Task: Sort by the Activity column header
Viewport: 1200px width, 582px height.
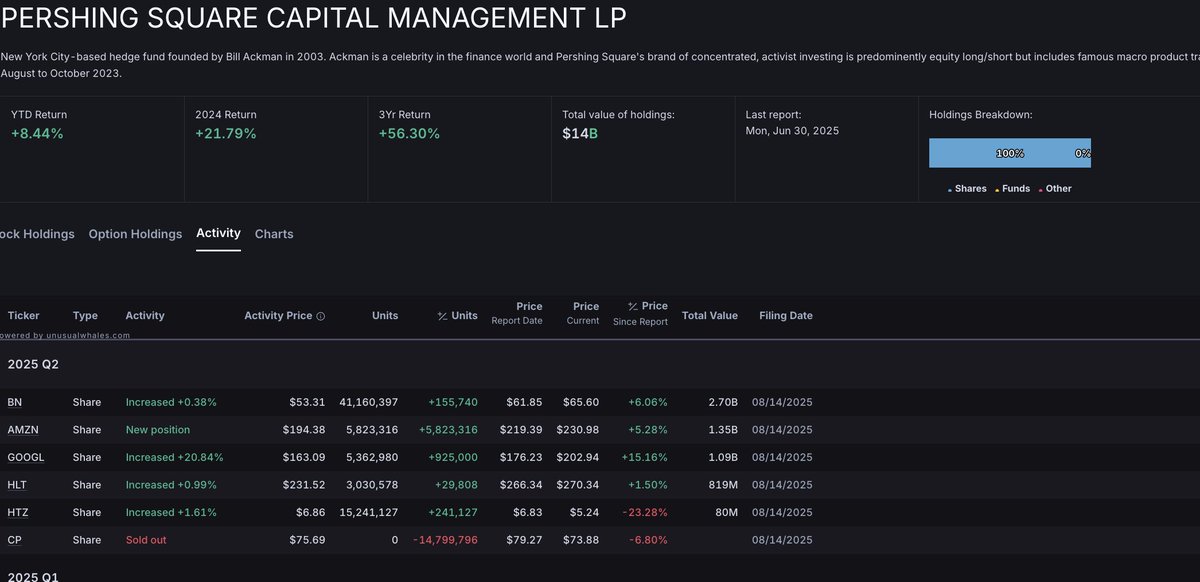Action: pyautogui.click(x=145, y=315)
